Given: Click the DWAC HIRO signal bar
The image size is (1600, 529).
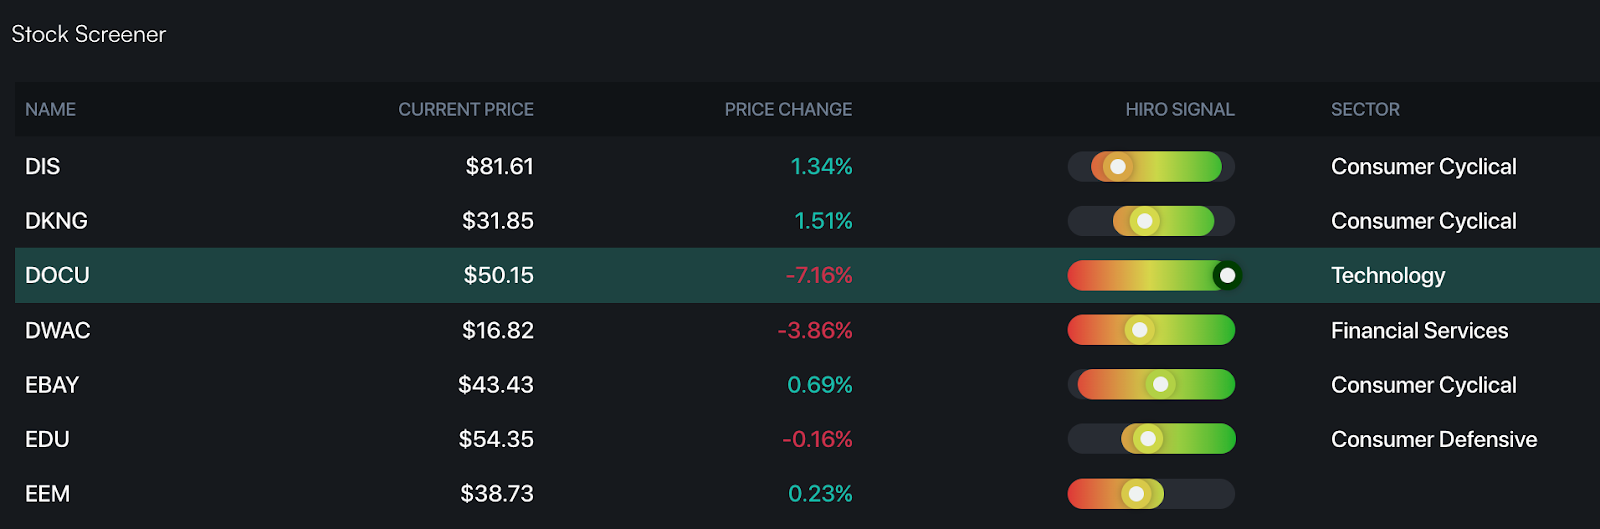Looking at the screenshot, I should pyautogui.click(x=1151, y=330).
